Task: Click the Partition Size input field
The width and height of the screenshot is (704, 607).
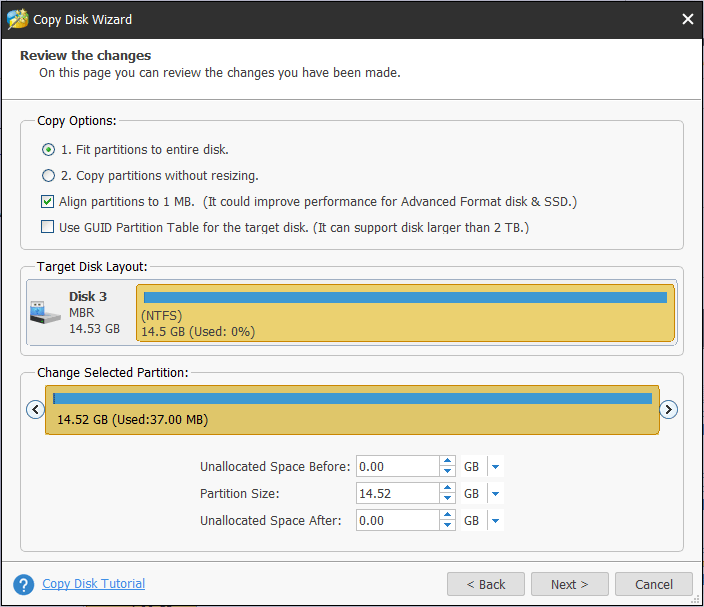Action: point(398,494)
